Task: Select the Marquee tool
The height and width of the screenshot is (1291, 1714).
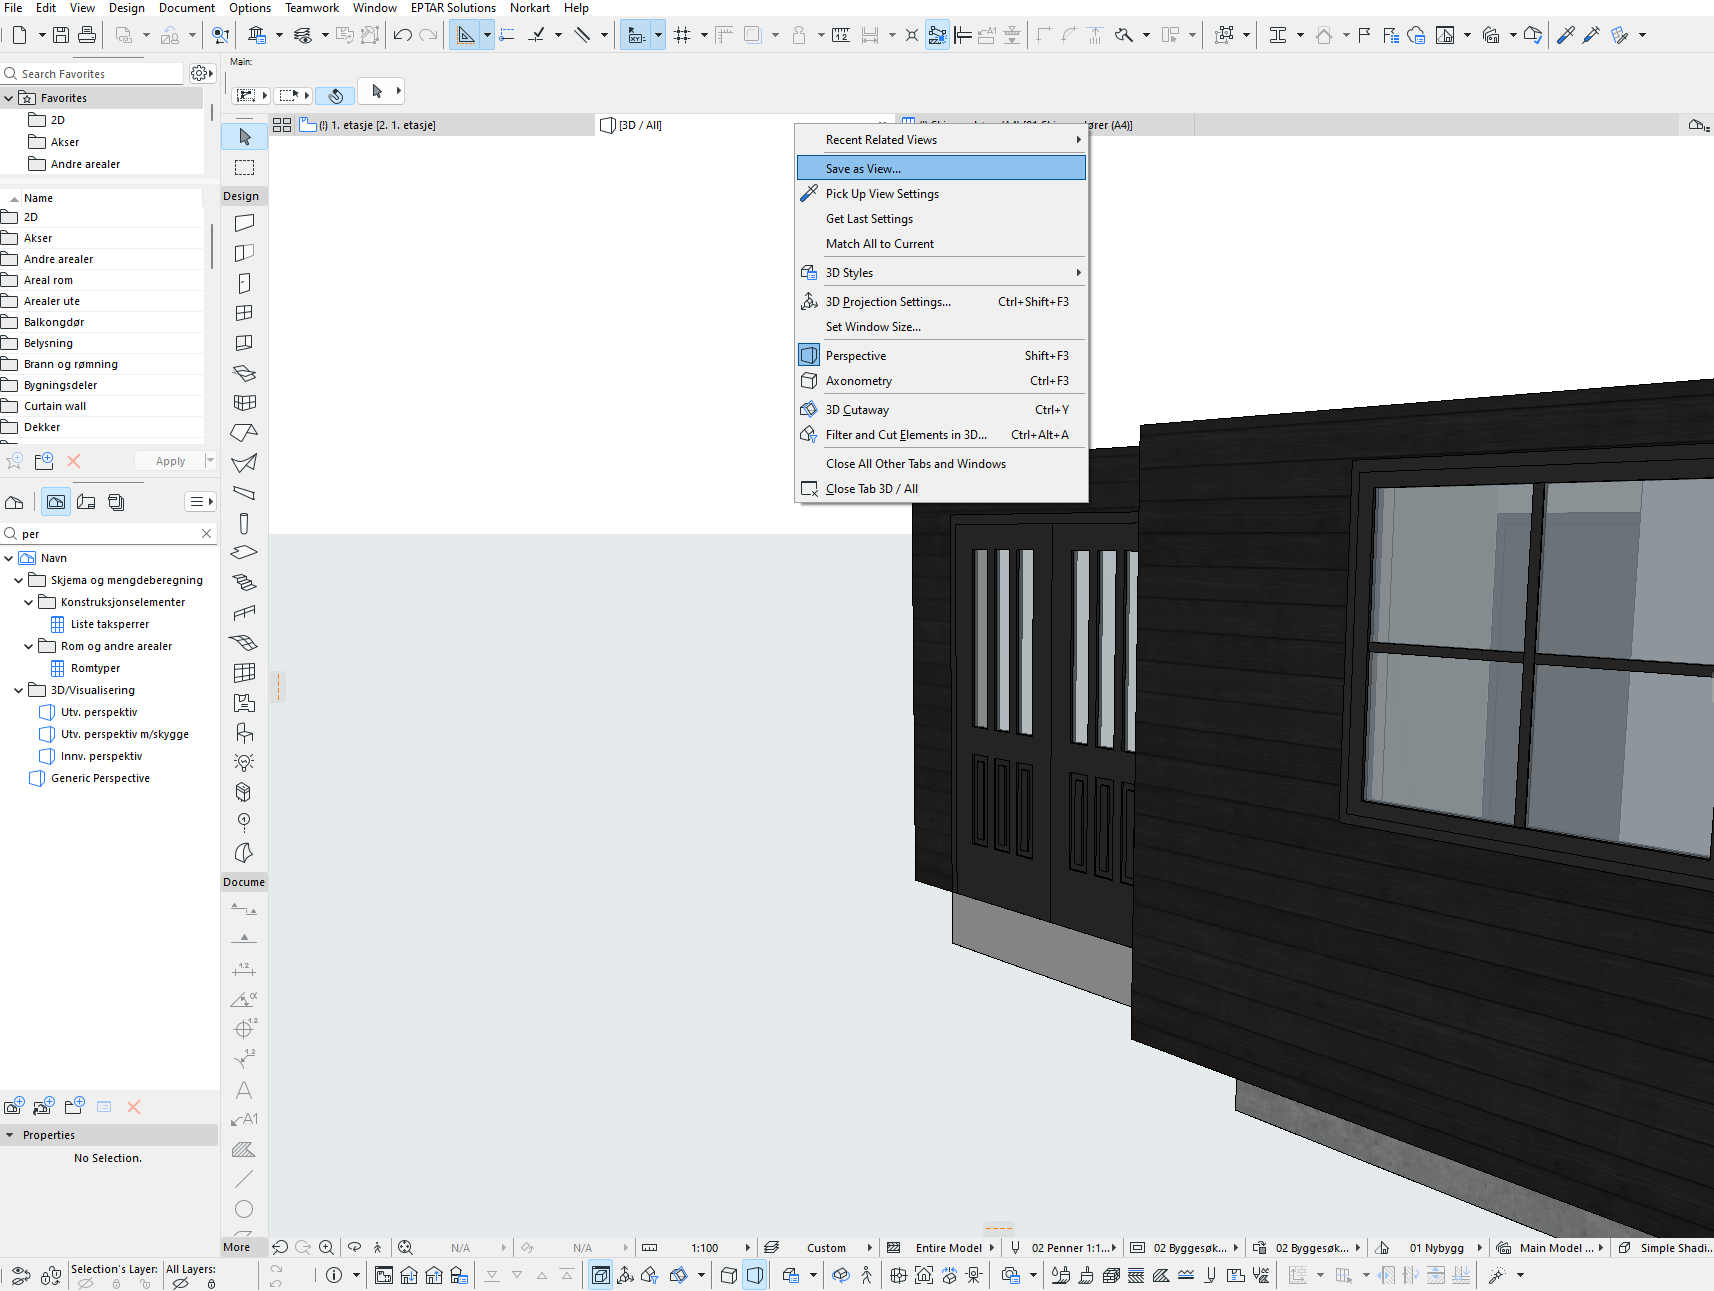Action: pyautogui.click(x=244, y=167)
